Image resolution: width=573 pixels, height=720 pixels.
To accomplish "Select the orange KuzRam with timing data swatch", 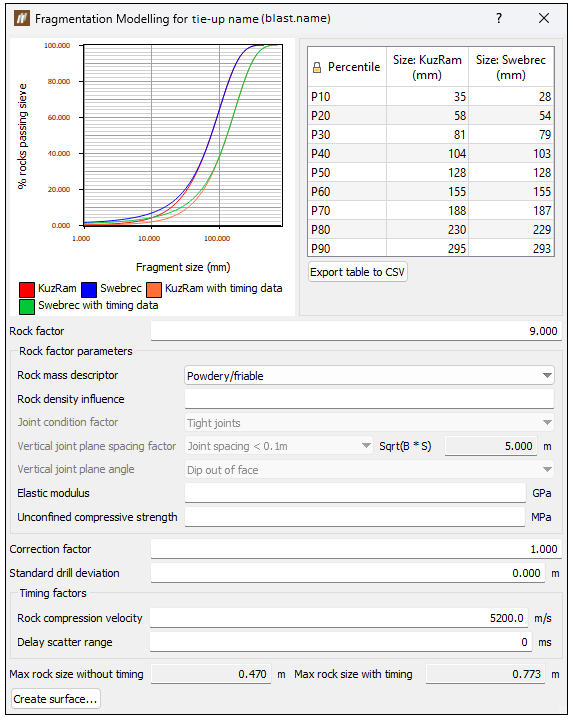I will [154, 290].
